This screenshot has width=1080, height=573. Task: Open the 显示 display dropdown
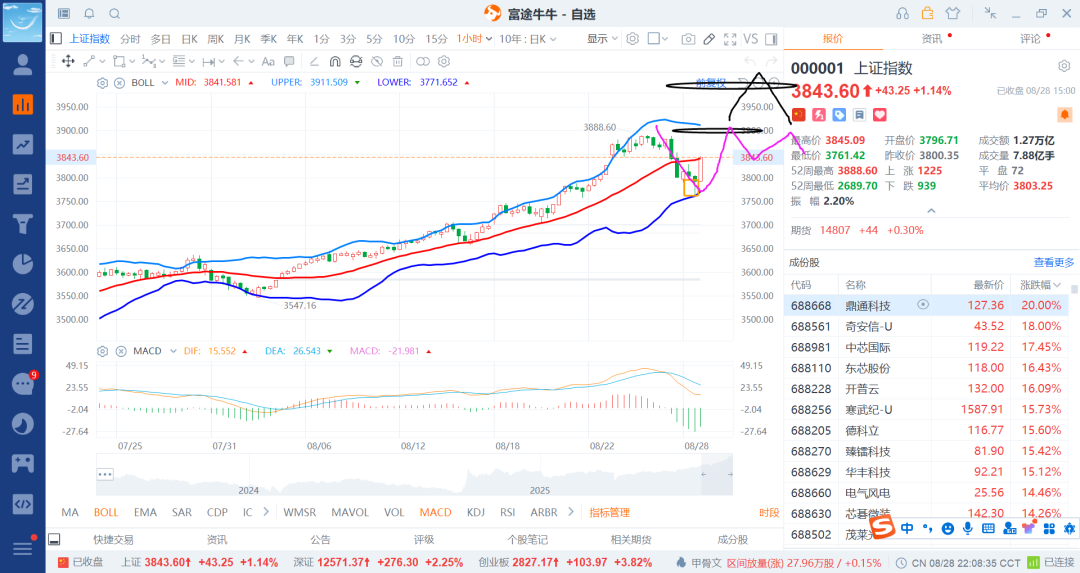pos(602,39)
